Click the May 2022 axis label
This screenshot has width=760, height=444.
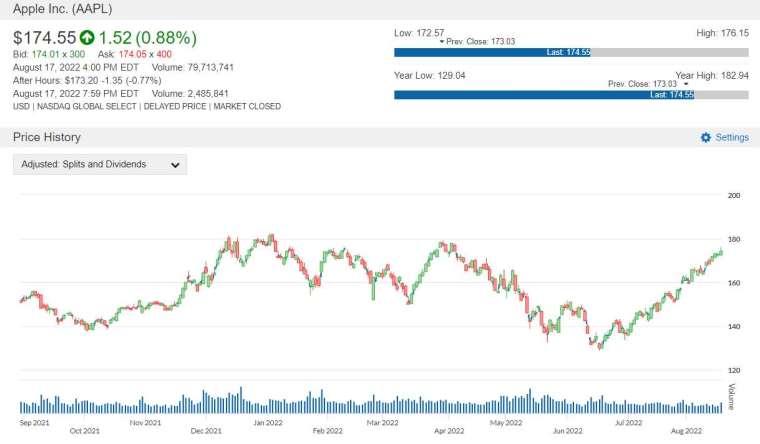tap(506, 423)
